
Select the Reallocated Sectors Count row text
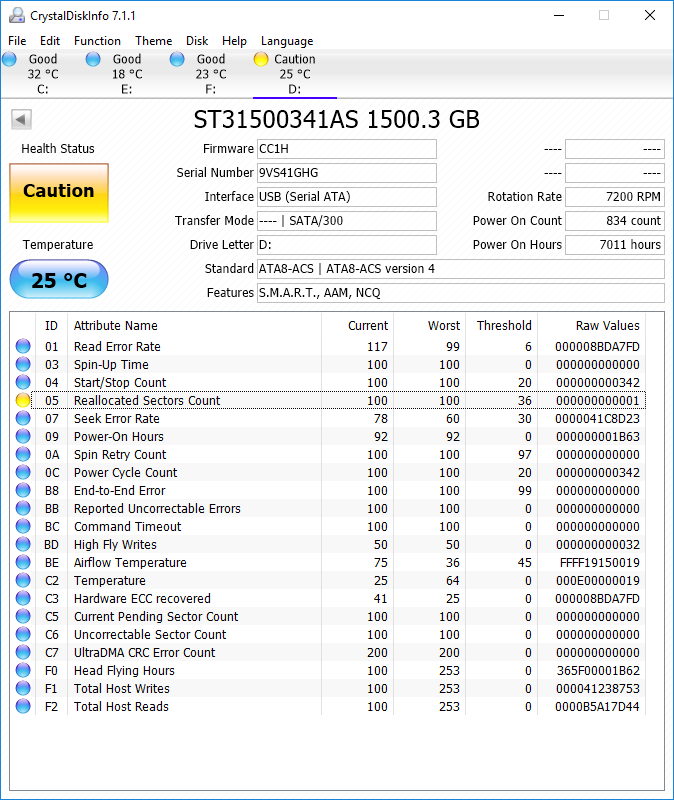click(147, 401)
